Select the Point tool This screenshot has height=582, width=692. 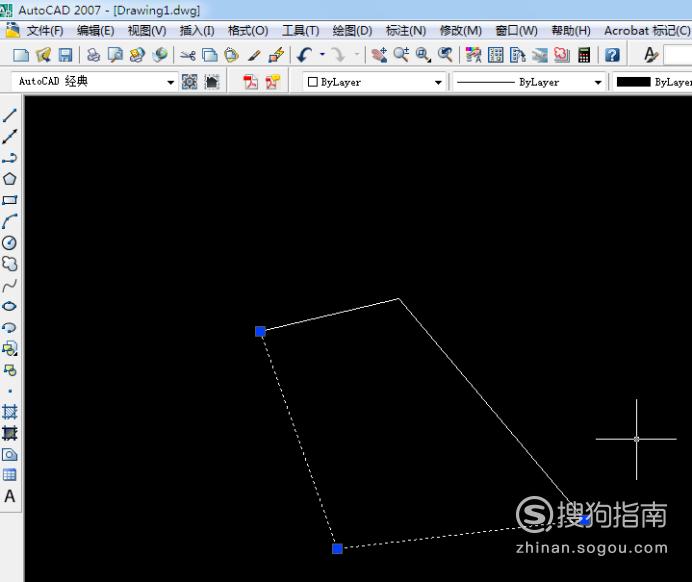click(9, 391)
